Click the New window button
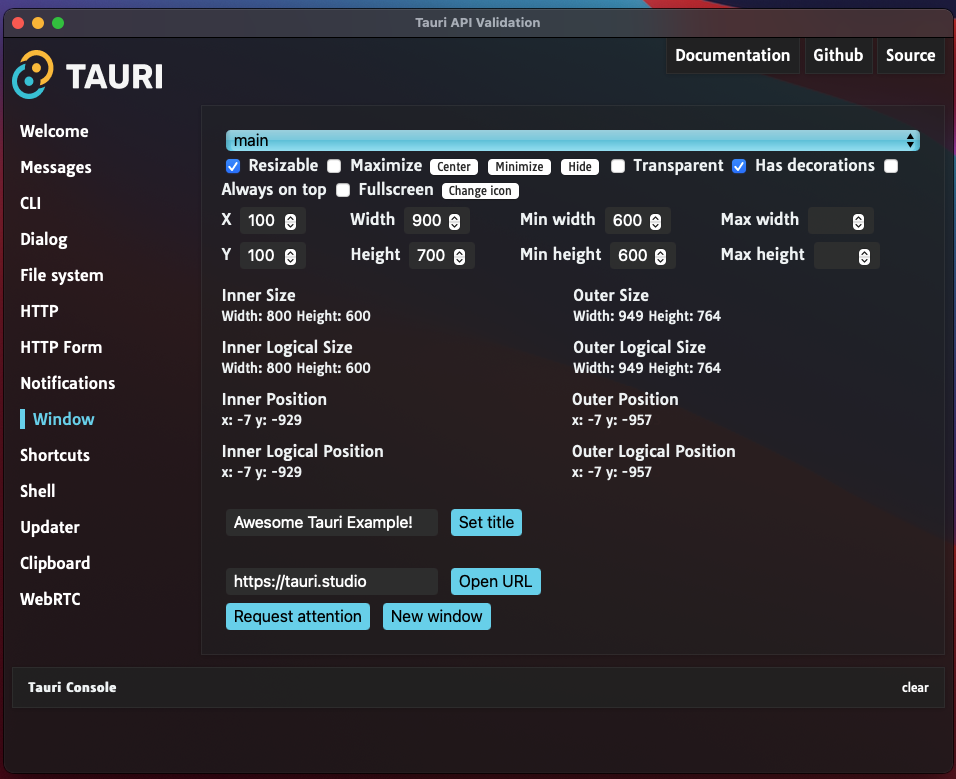Viewport: 956px width, 779px height. click(x=437, y=616)
